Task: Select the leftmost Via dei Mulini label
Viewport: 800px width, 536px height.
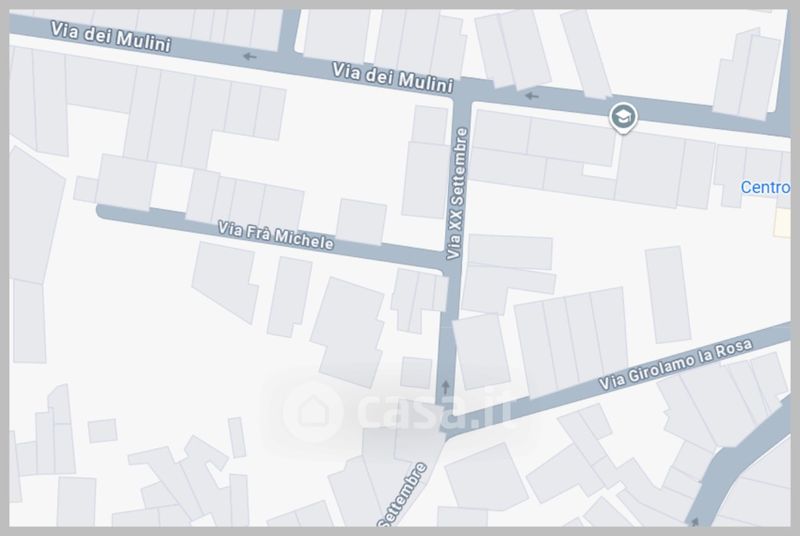Action: point(110,37)
